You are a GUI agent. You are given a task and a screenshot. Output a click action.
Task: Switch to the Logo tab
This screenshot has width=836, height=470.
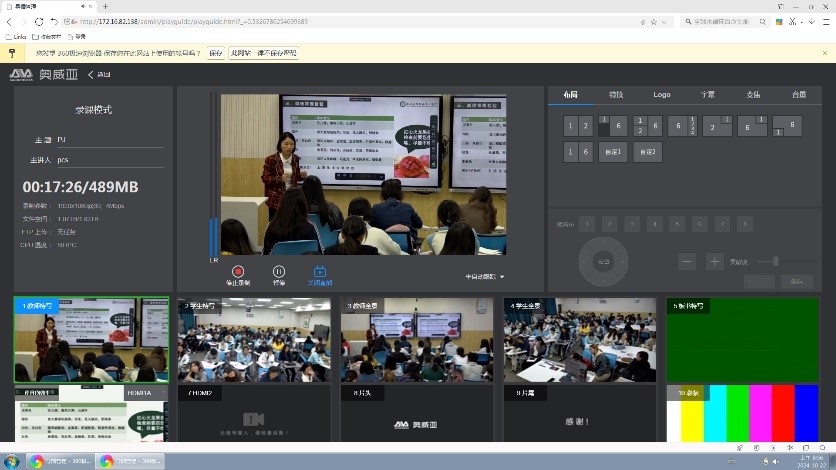tap(662, 94)
